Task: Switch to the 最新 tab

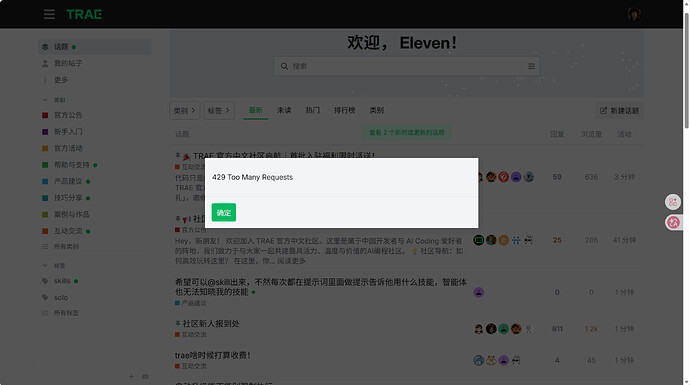Action: coord(256,110)
